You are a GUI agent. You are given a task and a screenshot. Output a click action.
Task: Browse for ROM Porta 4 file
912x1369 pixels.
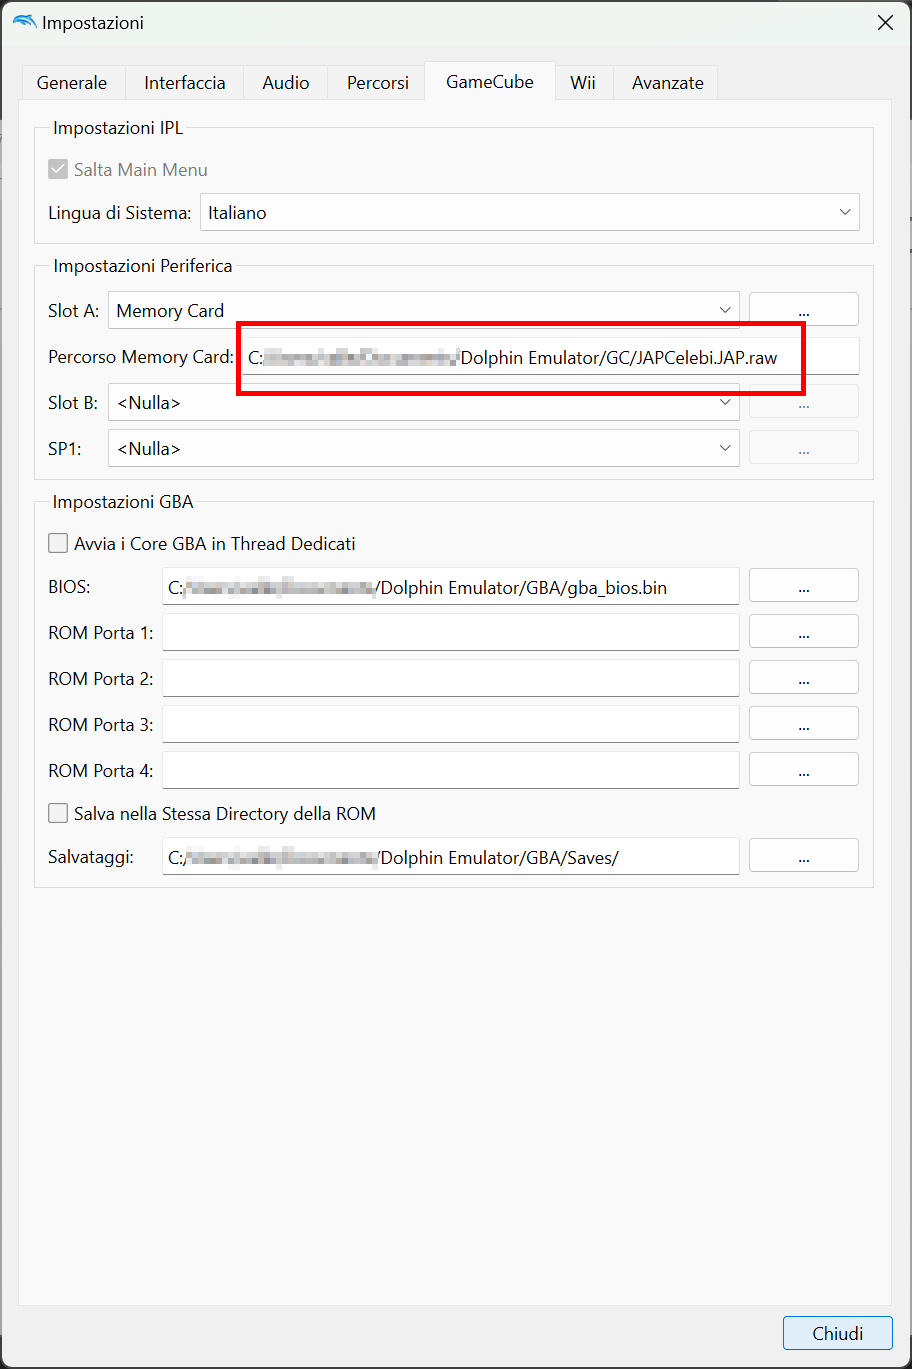click(x=804, y=770)
